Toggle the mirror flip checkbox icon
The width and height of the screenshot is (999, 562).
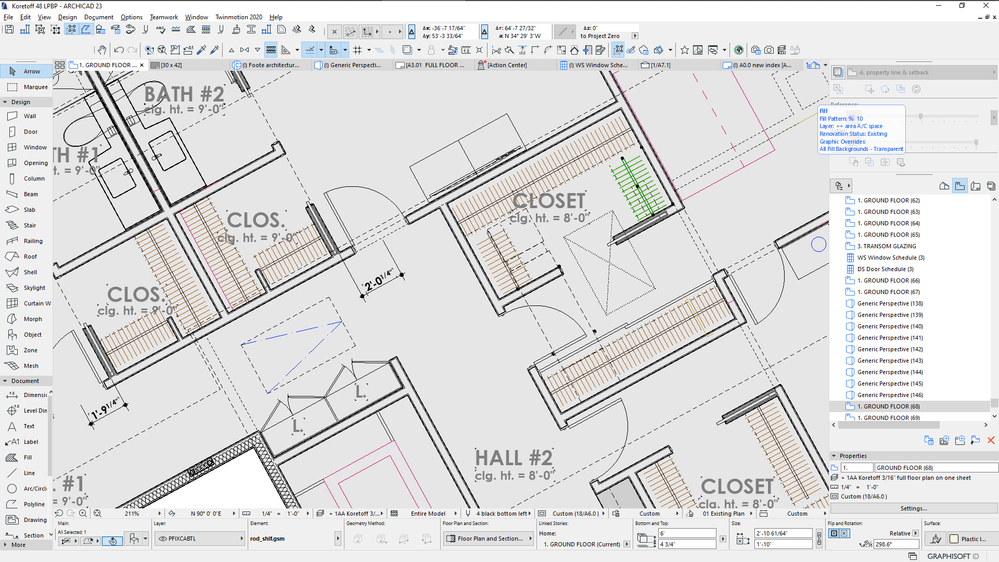coord(838,533)
